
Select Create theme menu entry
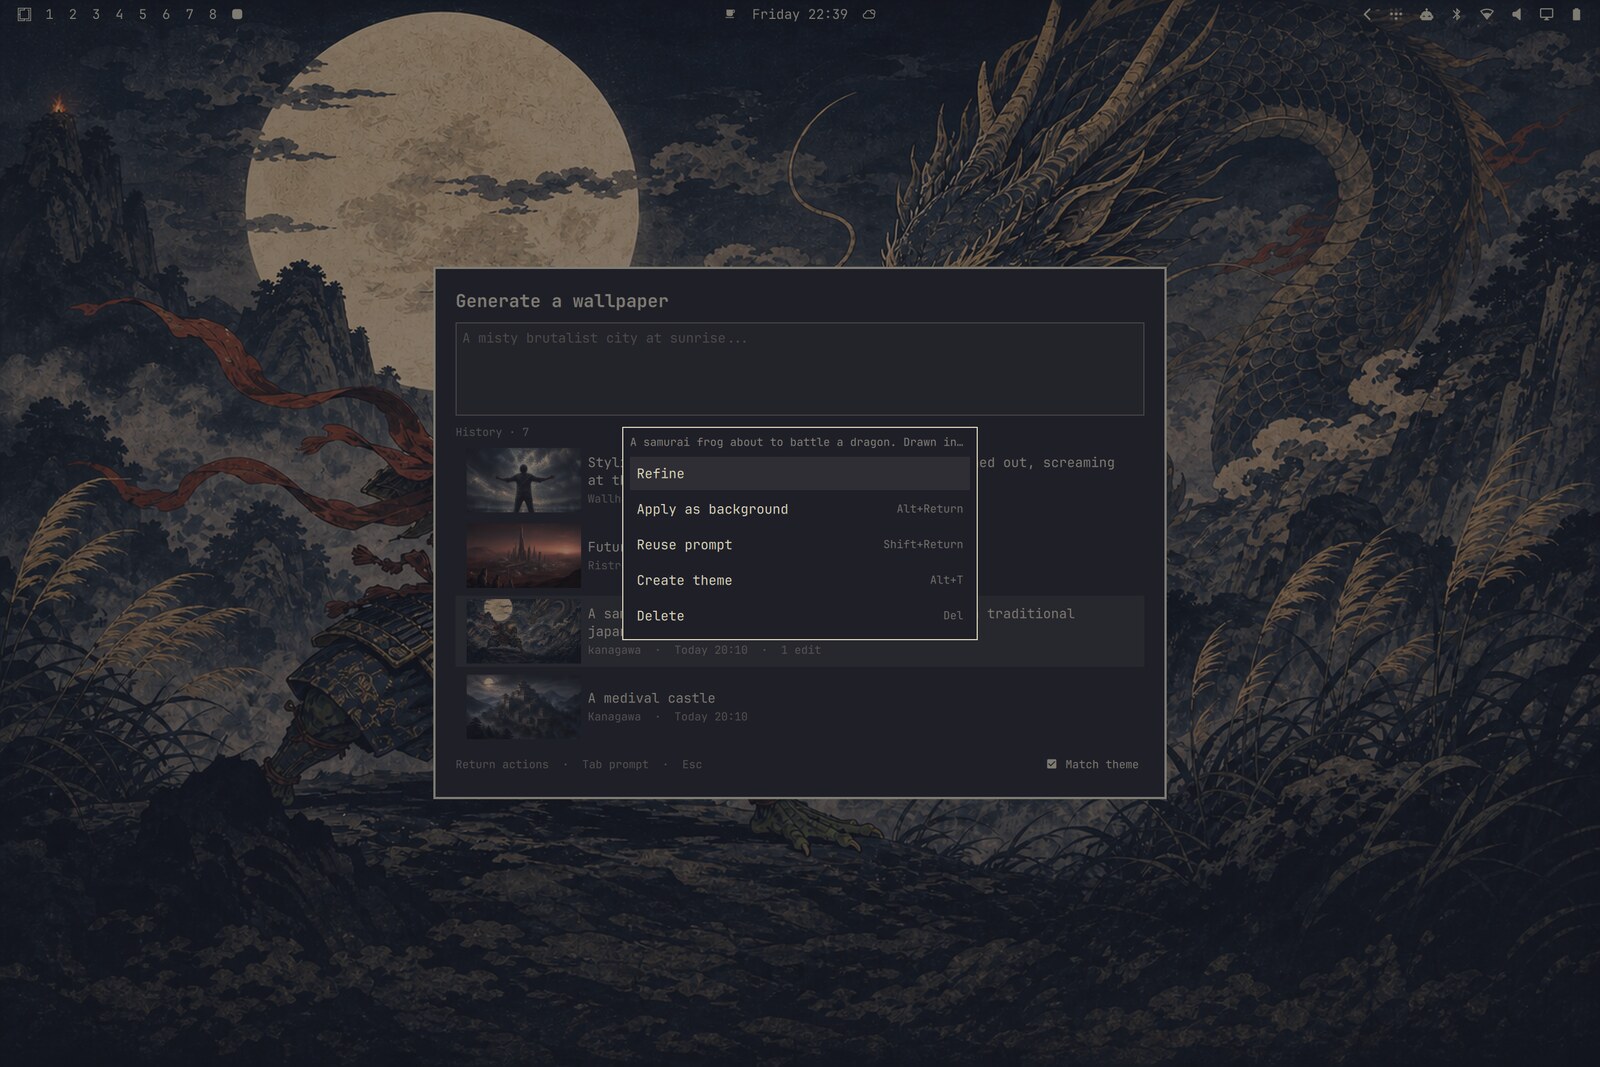(799, 580)
